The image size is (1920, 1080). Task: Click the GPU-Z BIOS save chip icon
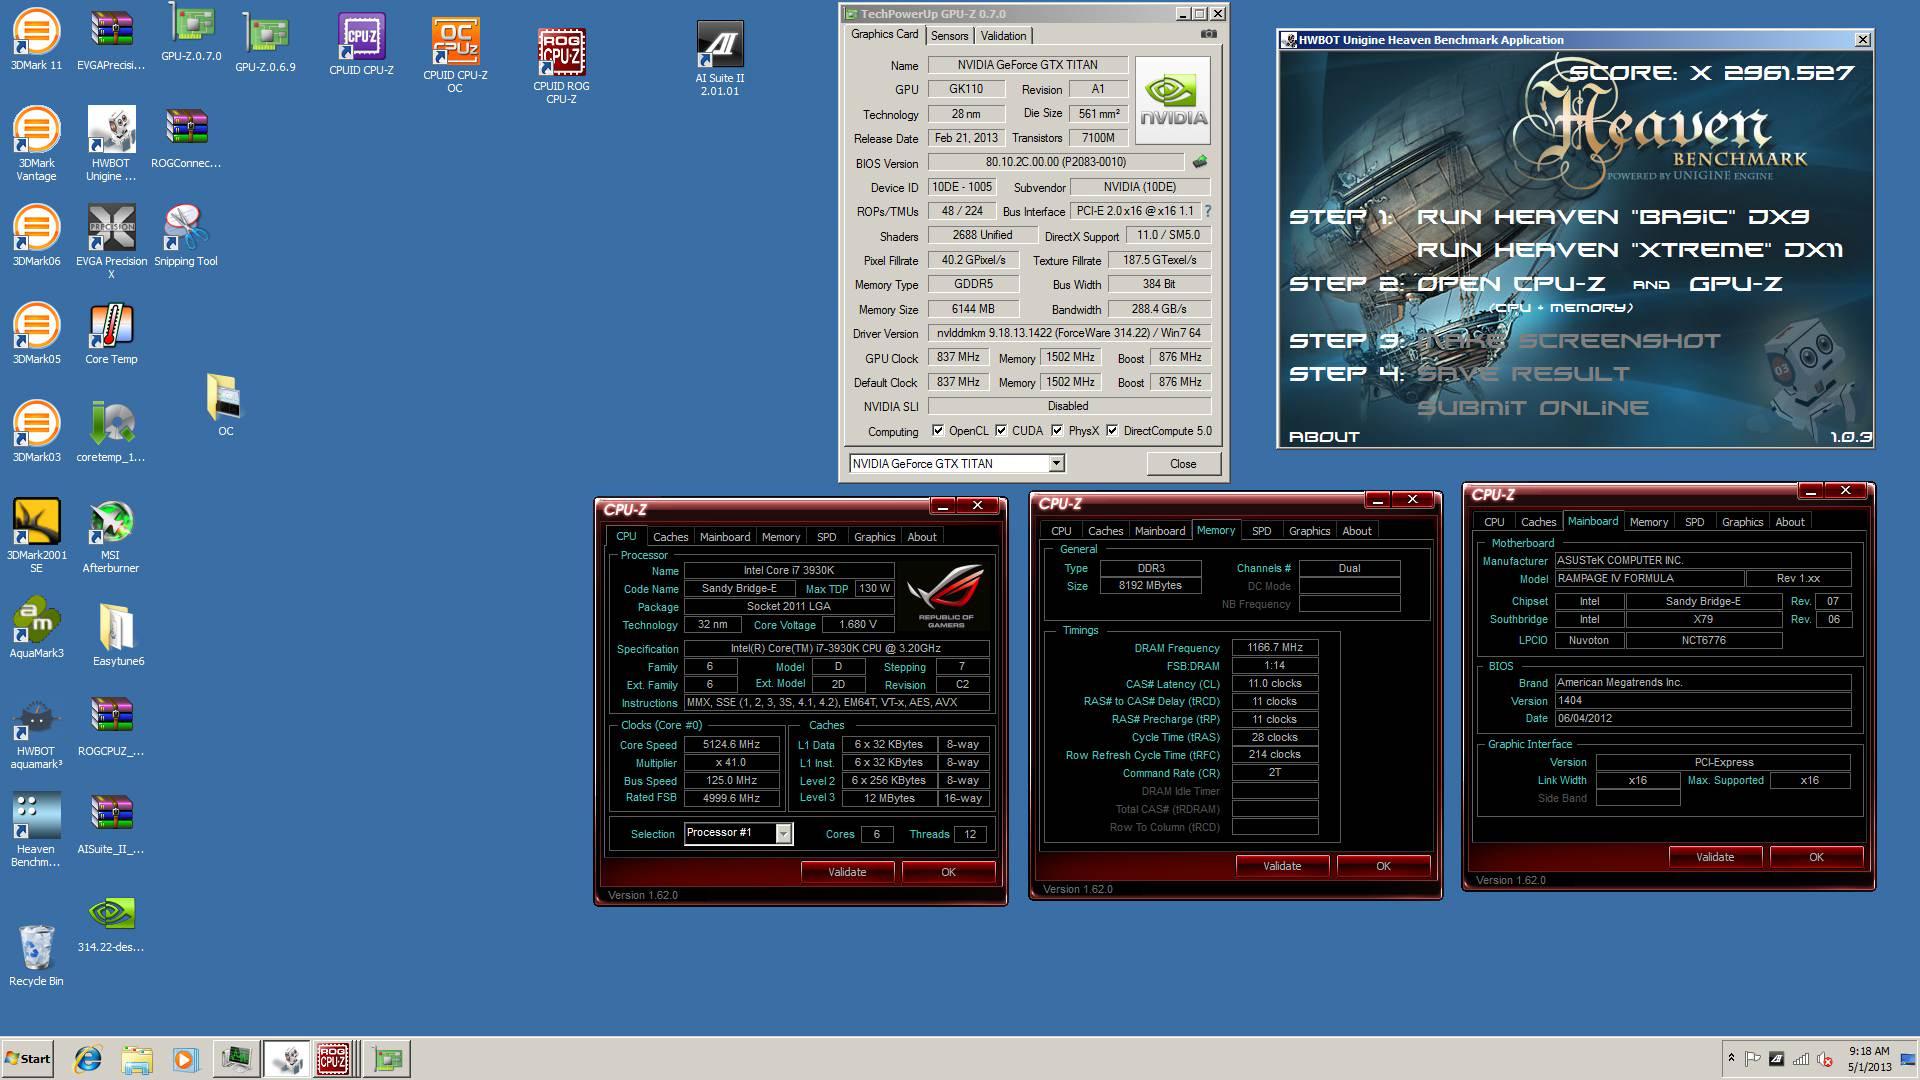point(1200,161)
